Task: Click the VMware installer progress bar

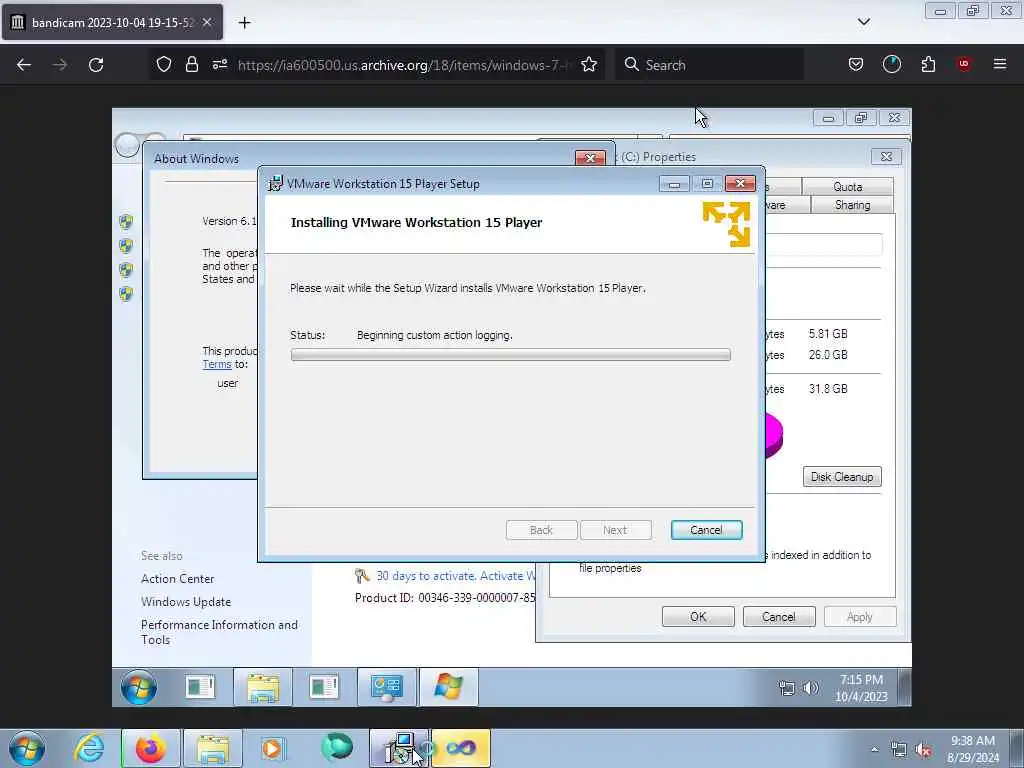Action: point(511,355)
